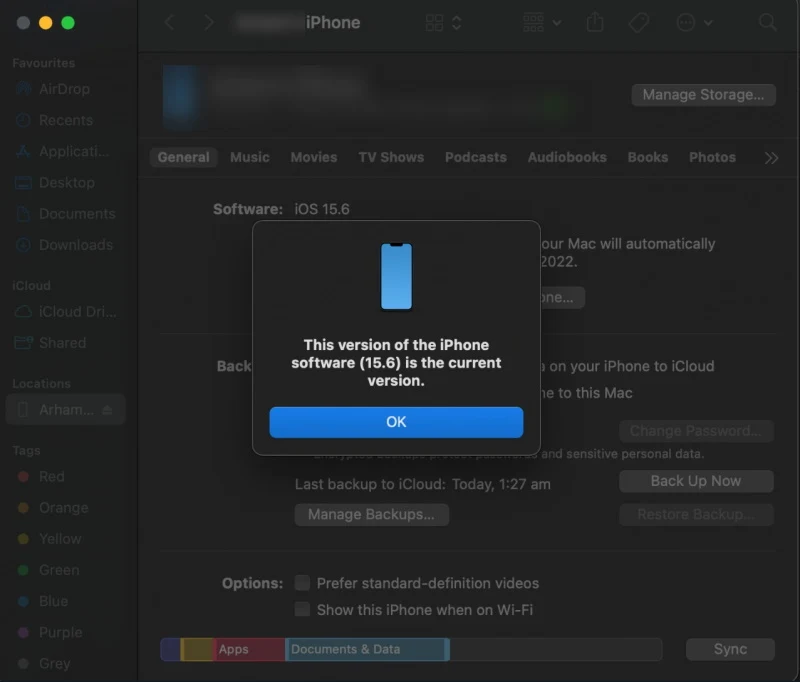Open the Podcasts tab
Screen dimensions: 800x682
[476, 157]
